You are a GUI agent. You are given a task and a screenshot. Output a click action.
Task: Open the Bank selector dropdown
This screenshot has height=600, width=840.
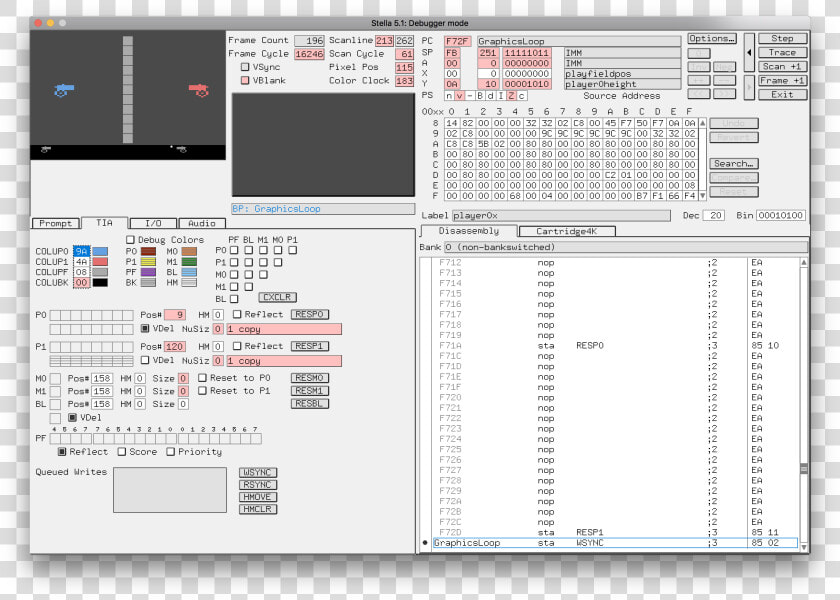click(626, 247)
